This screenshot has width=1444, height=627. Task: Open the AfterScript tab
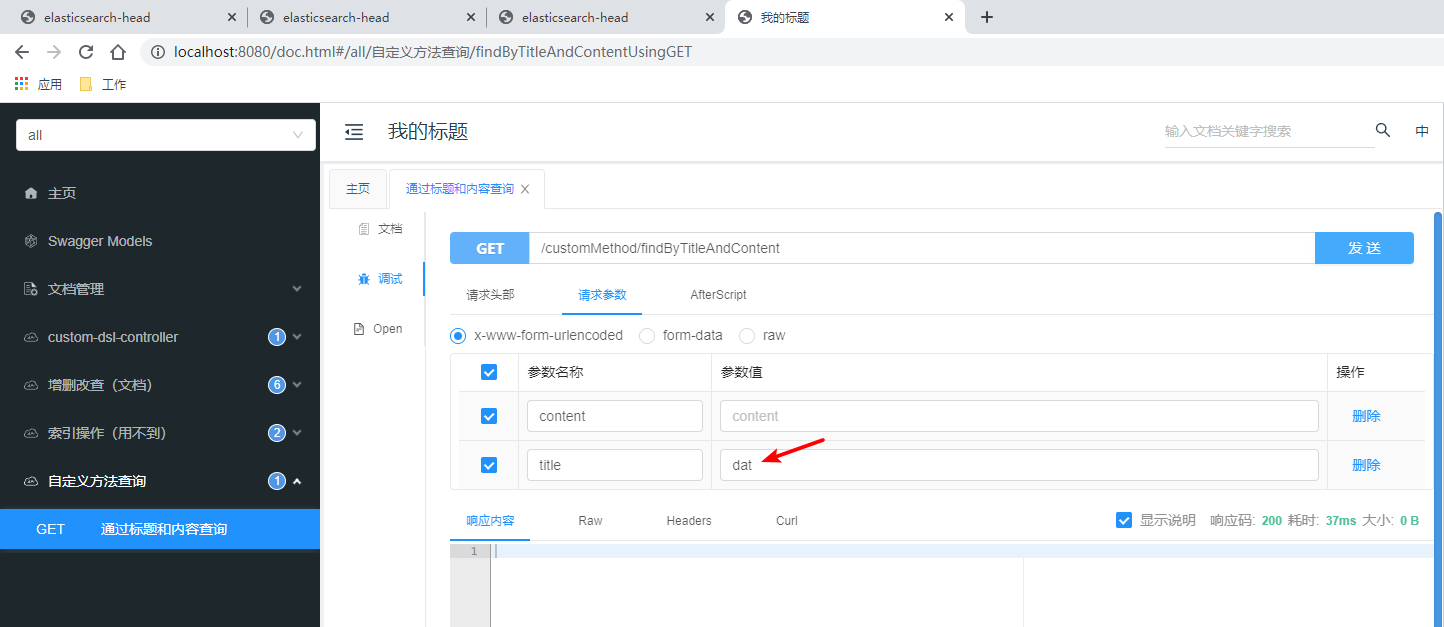pos(718,295)
